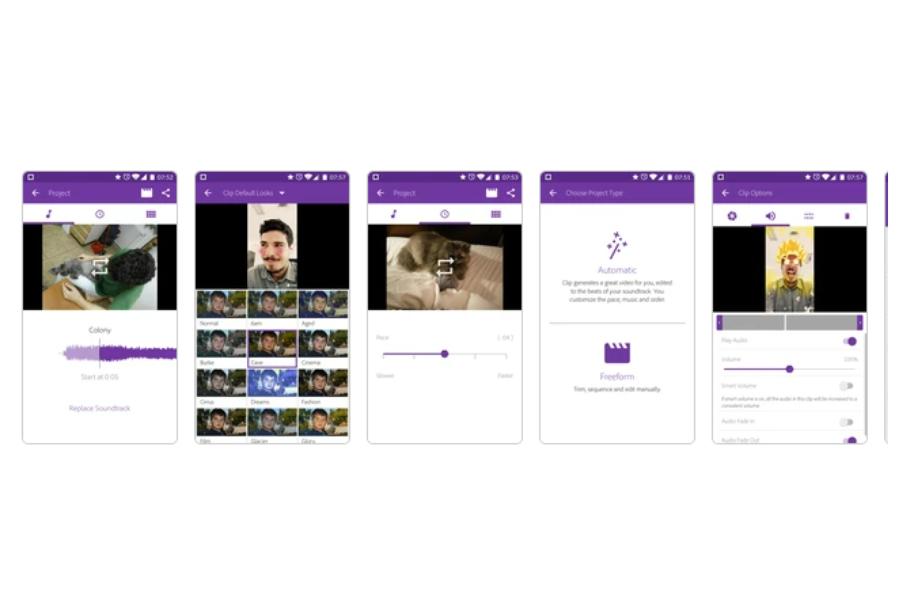Screen dimensions: 900x600
Task: Click the Pace slider handle
Action: coord(445,354)
